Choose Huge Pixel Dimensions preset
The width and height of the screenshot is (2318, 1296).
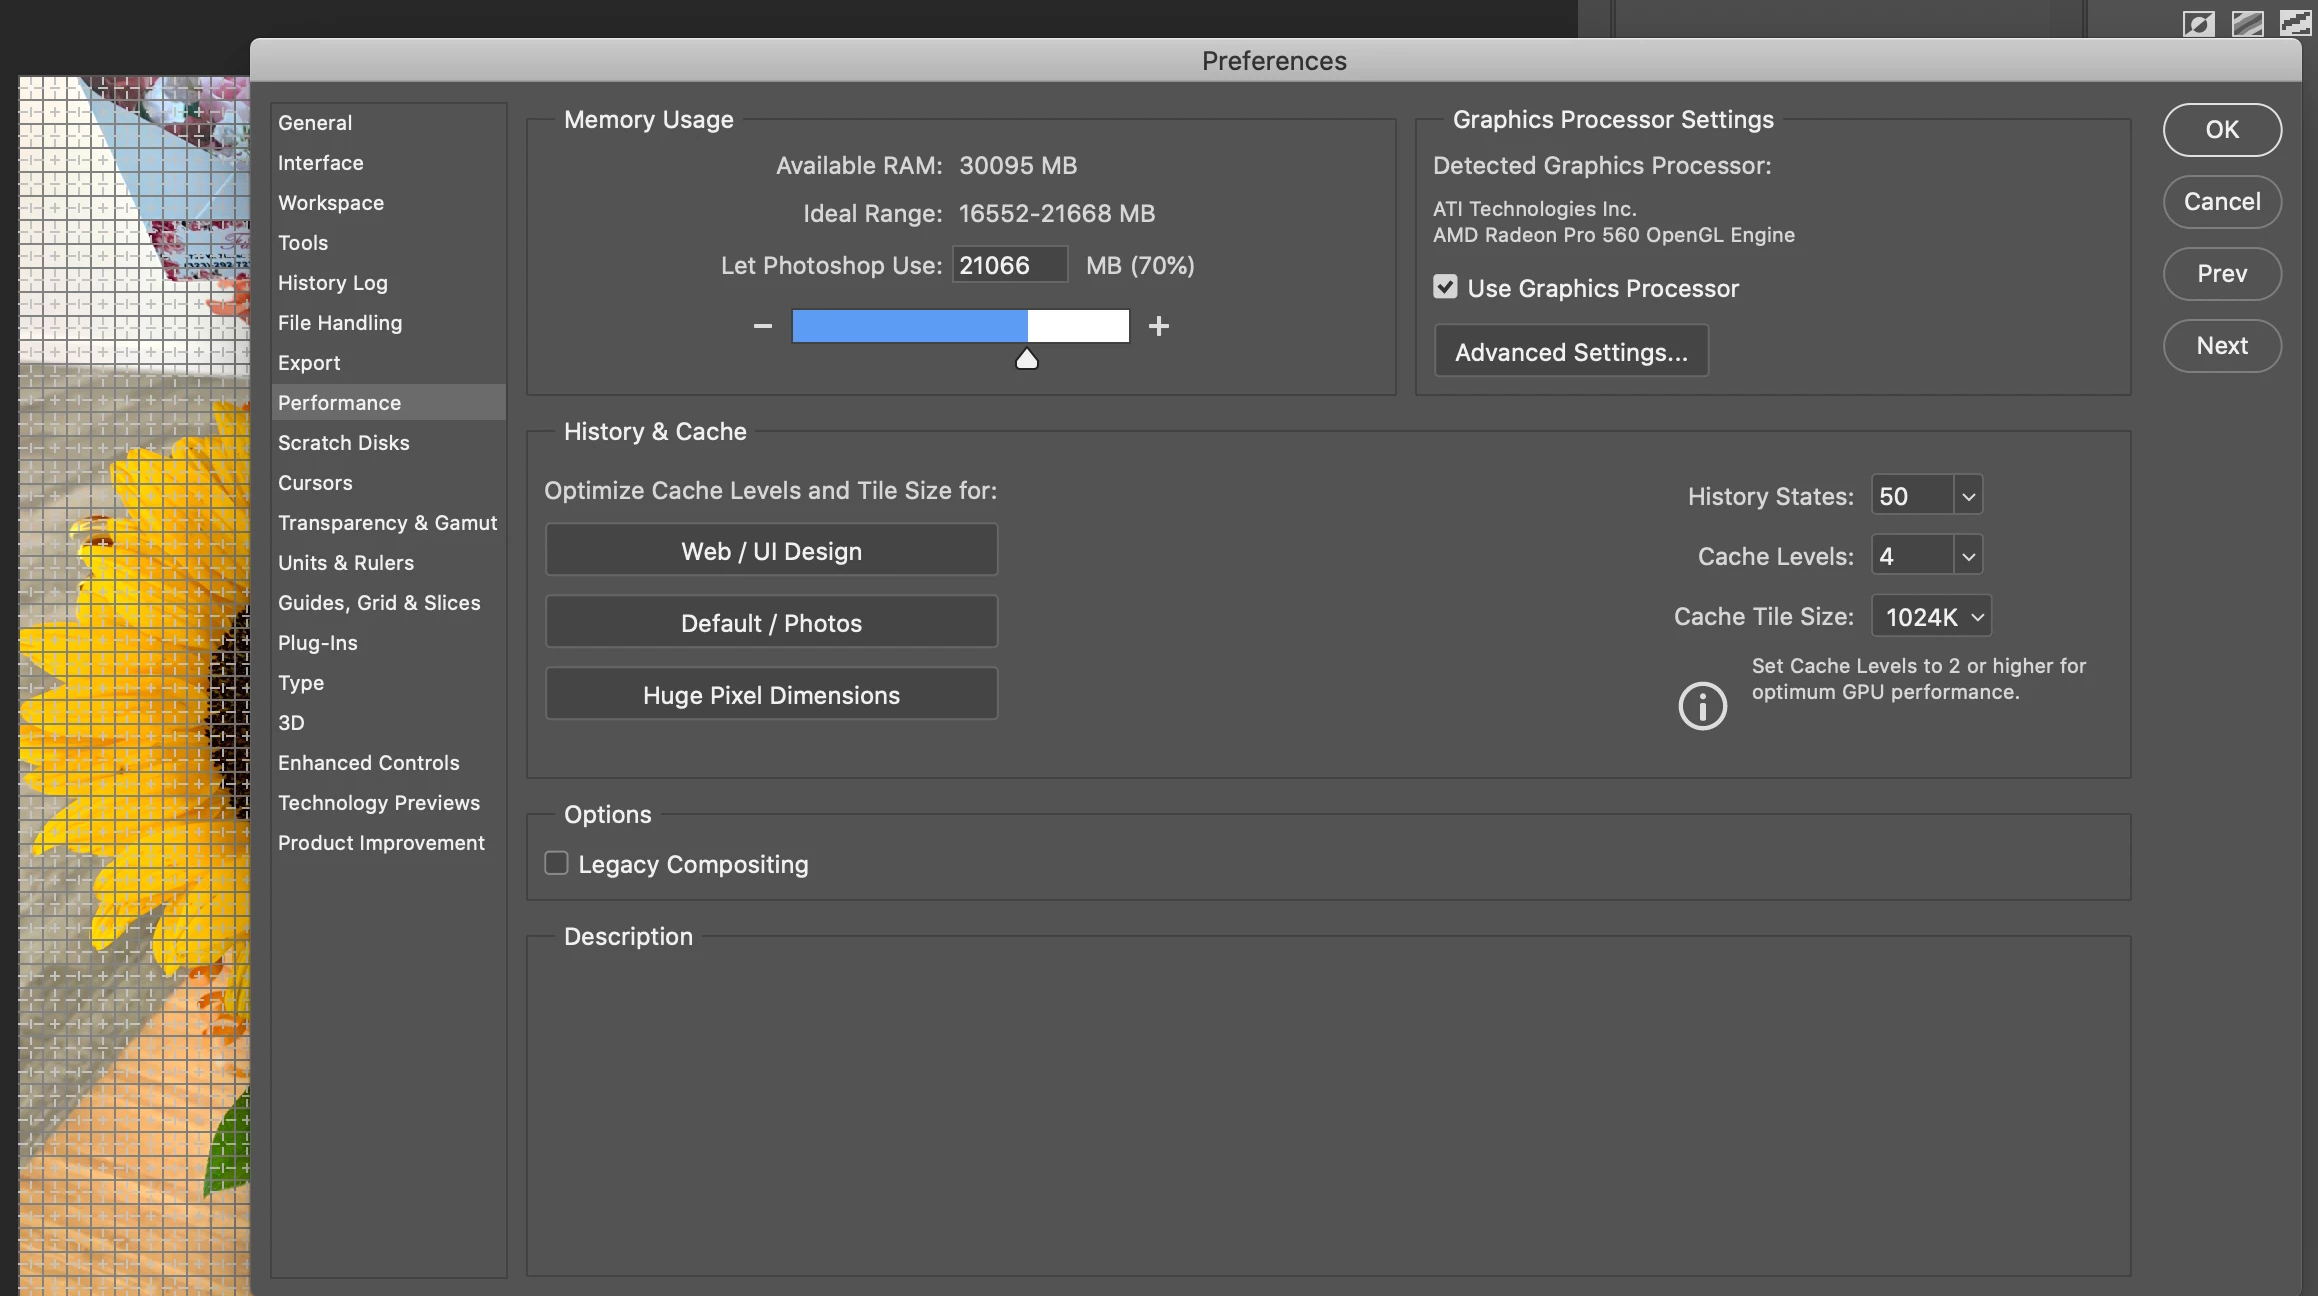coord(771,694)
